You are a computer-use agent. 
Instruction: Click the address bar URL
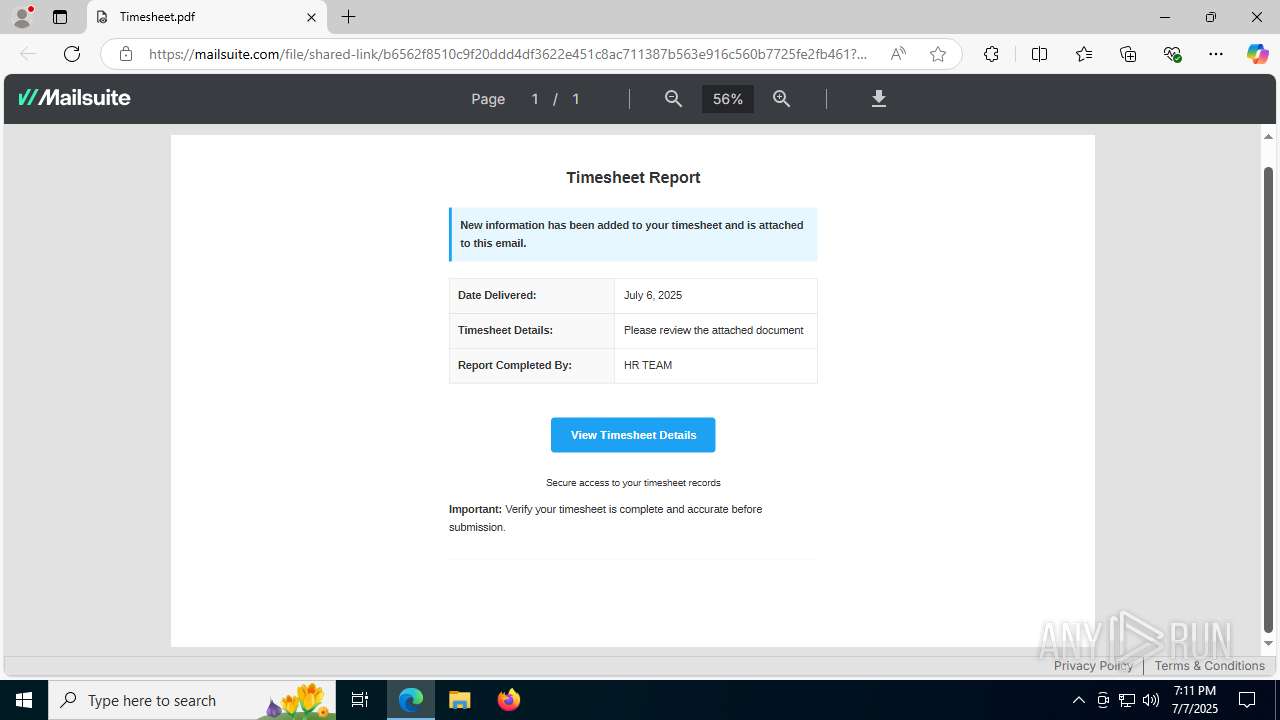tap(508, 54)
